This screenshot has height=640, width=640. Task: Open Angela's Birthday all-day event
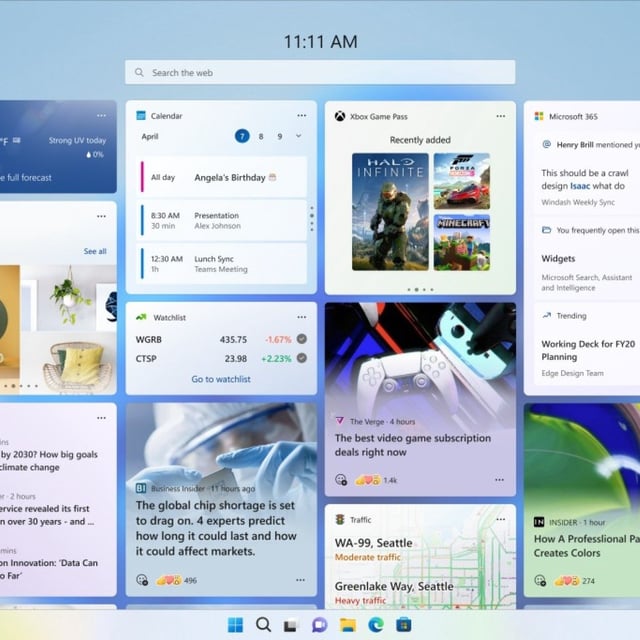coord(221,177)
